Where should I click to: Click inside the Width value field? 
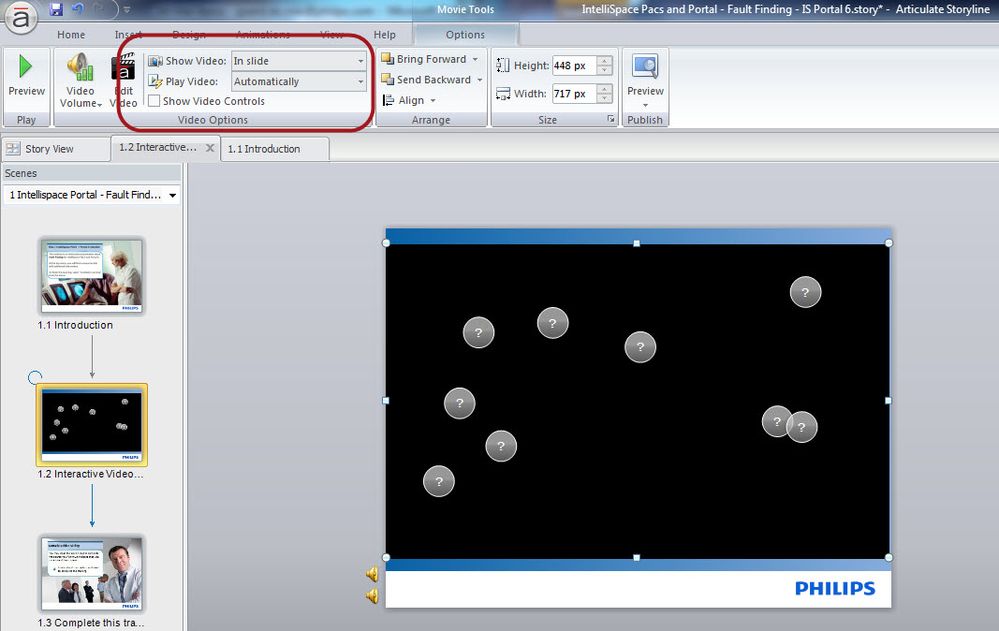click(x=573, y=93)
